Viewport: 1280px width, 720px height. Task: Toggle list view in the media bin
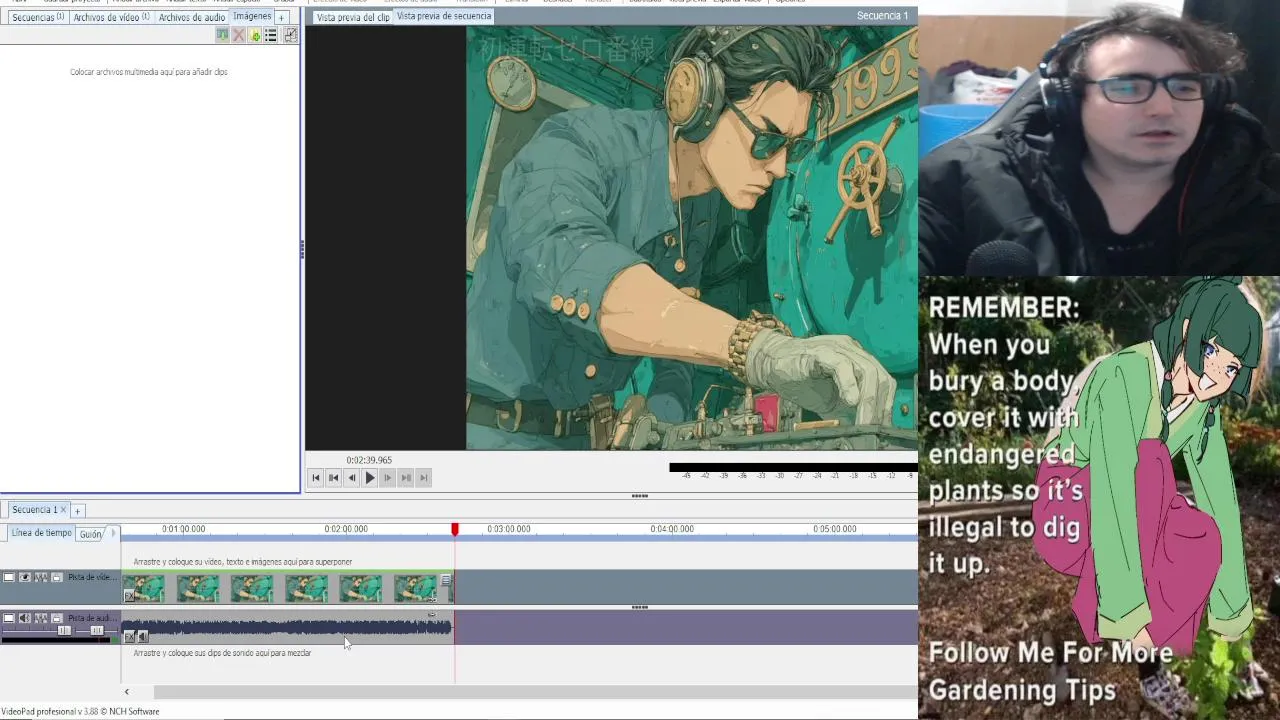pos(271,35)
